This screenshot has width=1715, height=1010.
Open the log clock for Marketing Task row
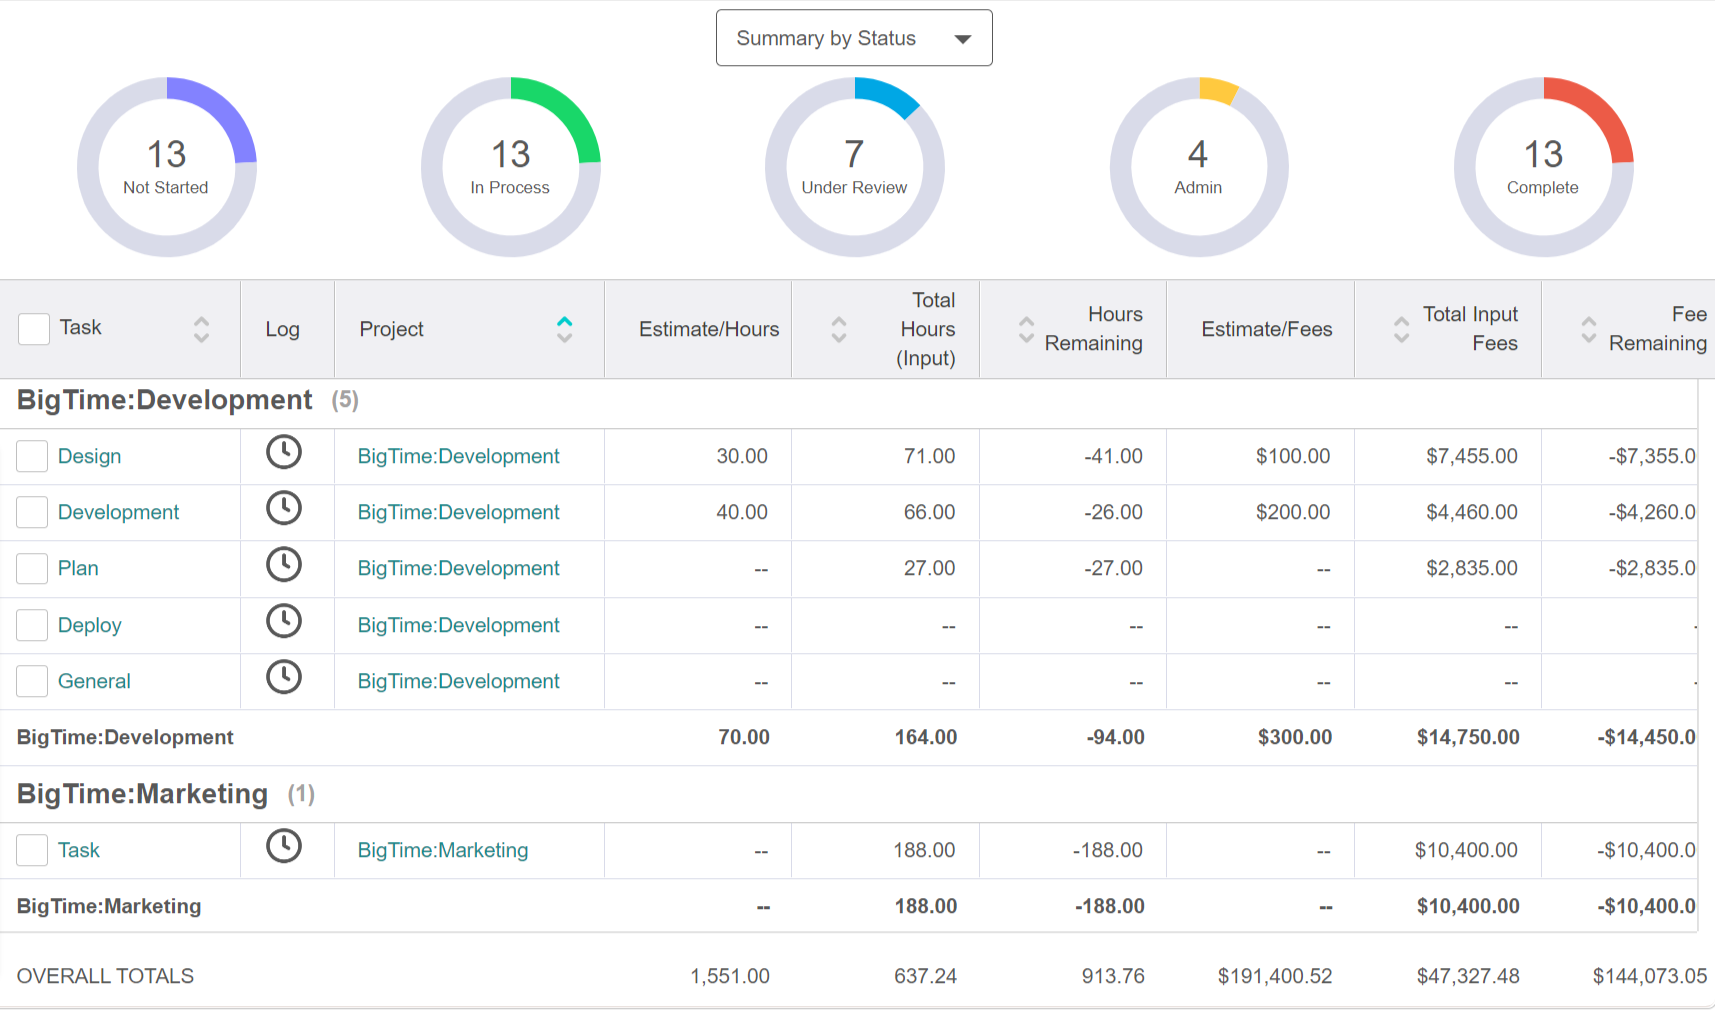click(x=284, y=846)
